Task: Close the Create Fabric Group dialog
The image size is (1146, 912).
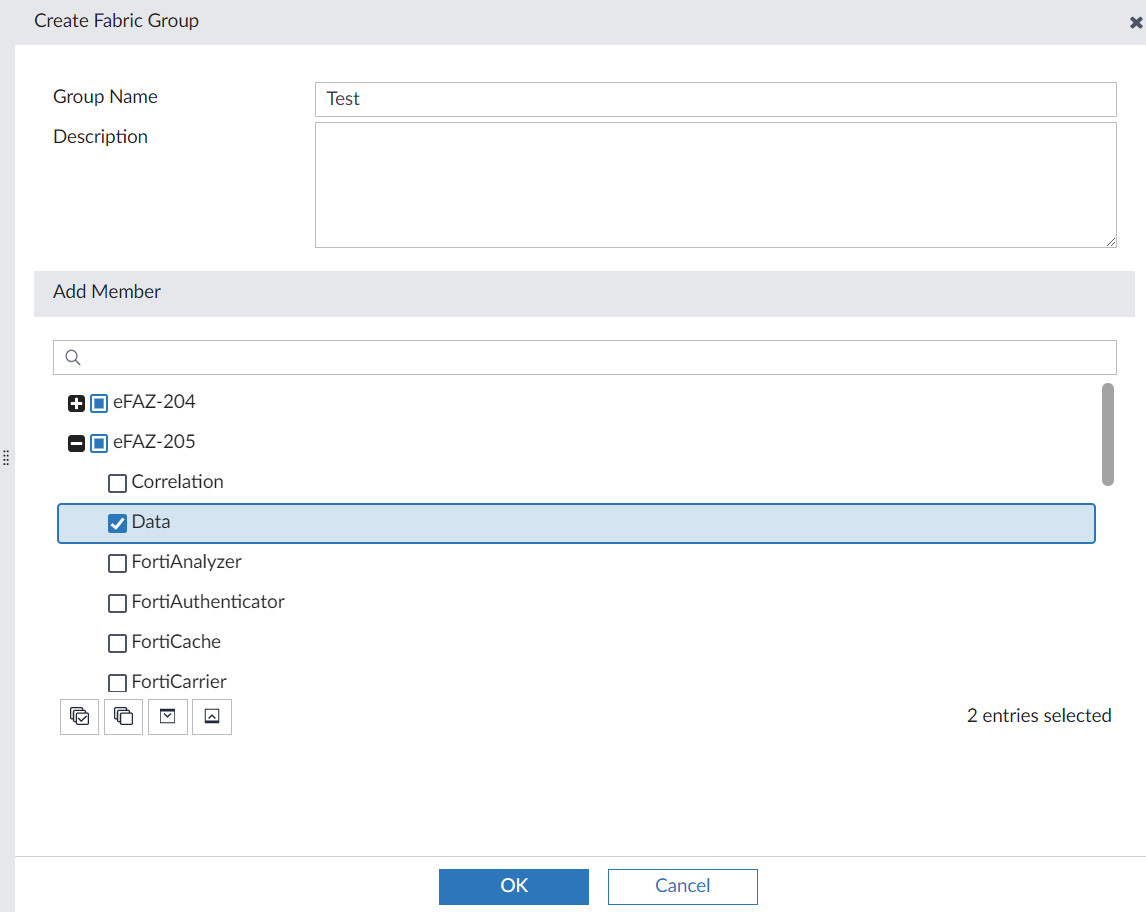Action: click(x=1134, y=20)
